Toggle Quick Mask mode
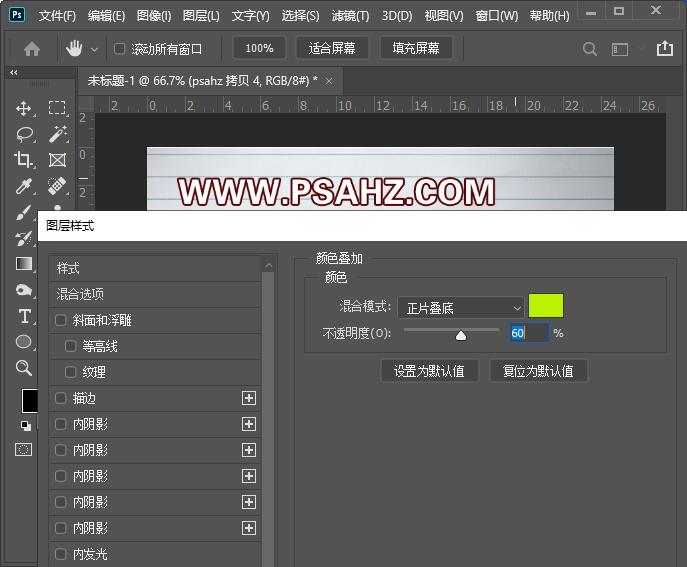687x567 pixels. tap(23, 450)
